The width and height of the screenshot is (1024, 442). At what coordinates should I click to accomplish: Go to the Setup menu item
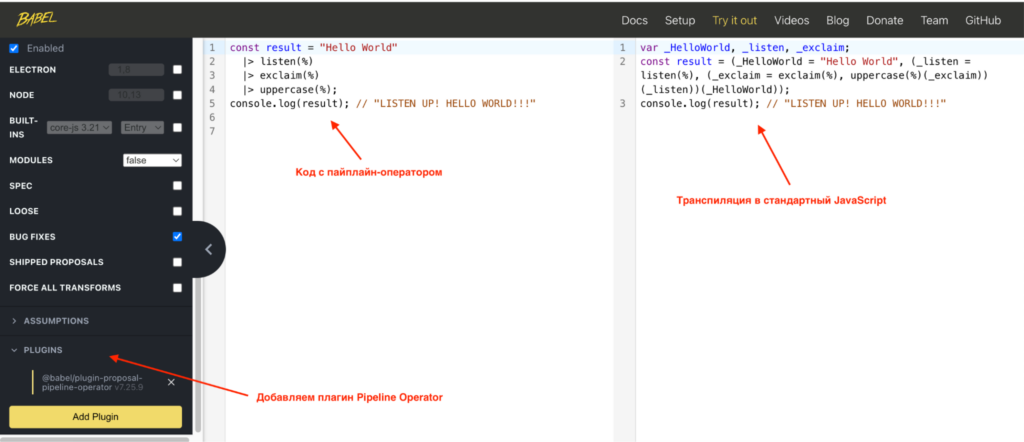tap(680, 20)
